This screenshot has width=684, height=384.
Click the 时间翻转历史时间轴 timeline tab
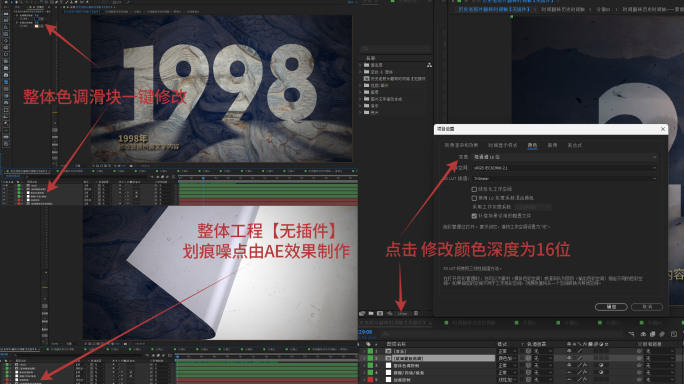click(473, 322)
